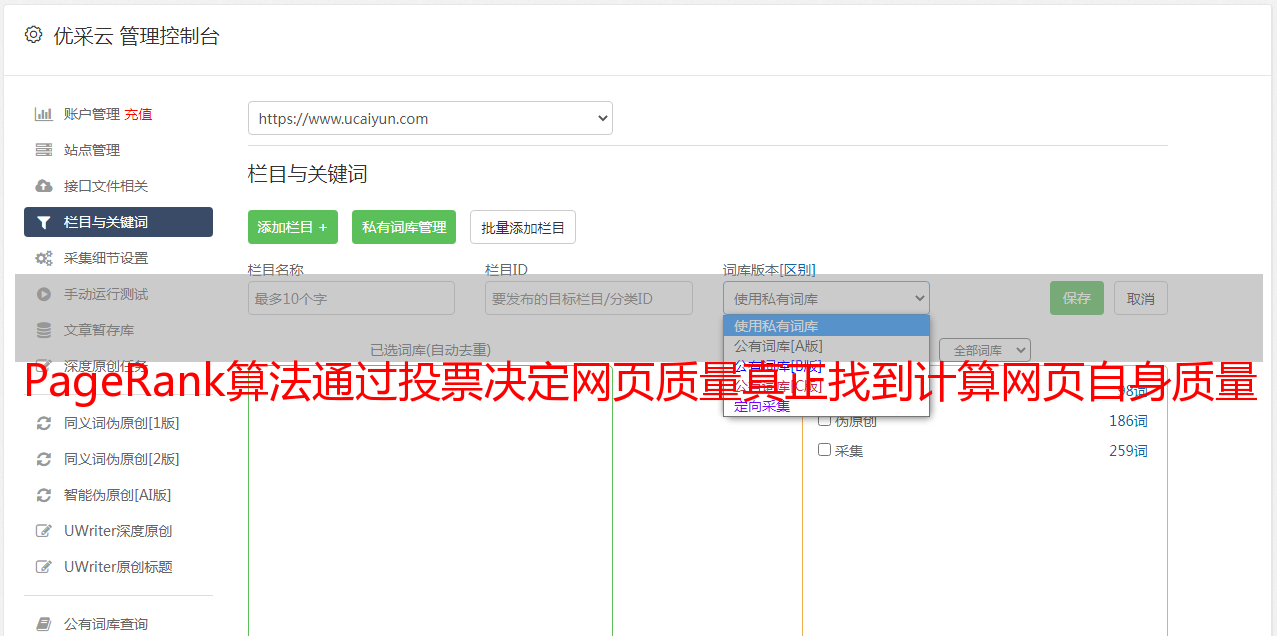Click the green 保存 button
The width and height of the screenshot is (1277, 636).
point(1077,298)
